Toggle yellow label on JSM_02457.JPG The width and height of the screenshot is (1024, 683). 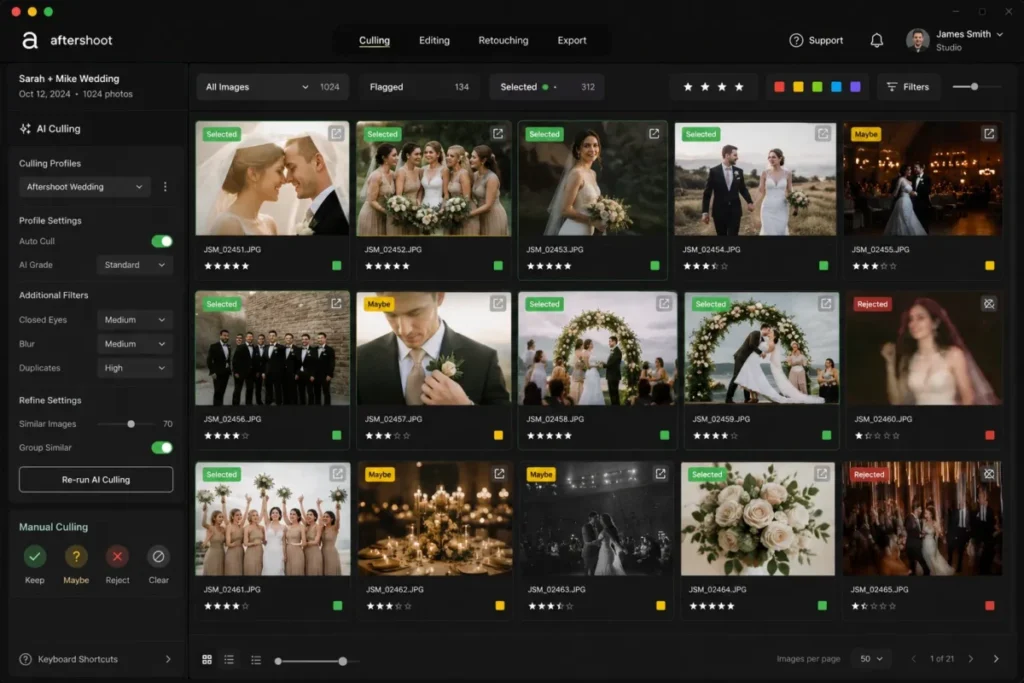(x=499, y=436)
